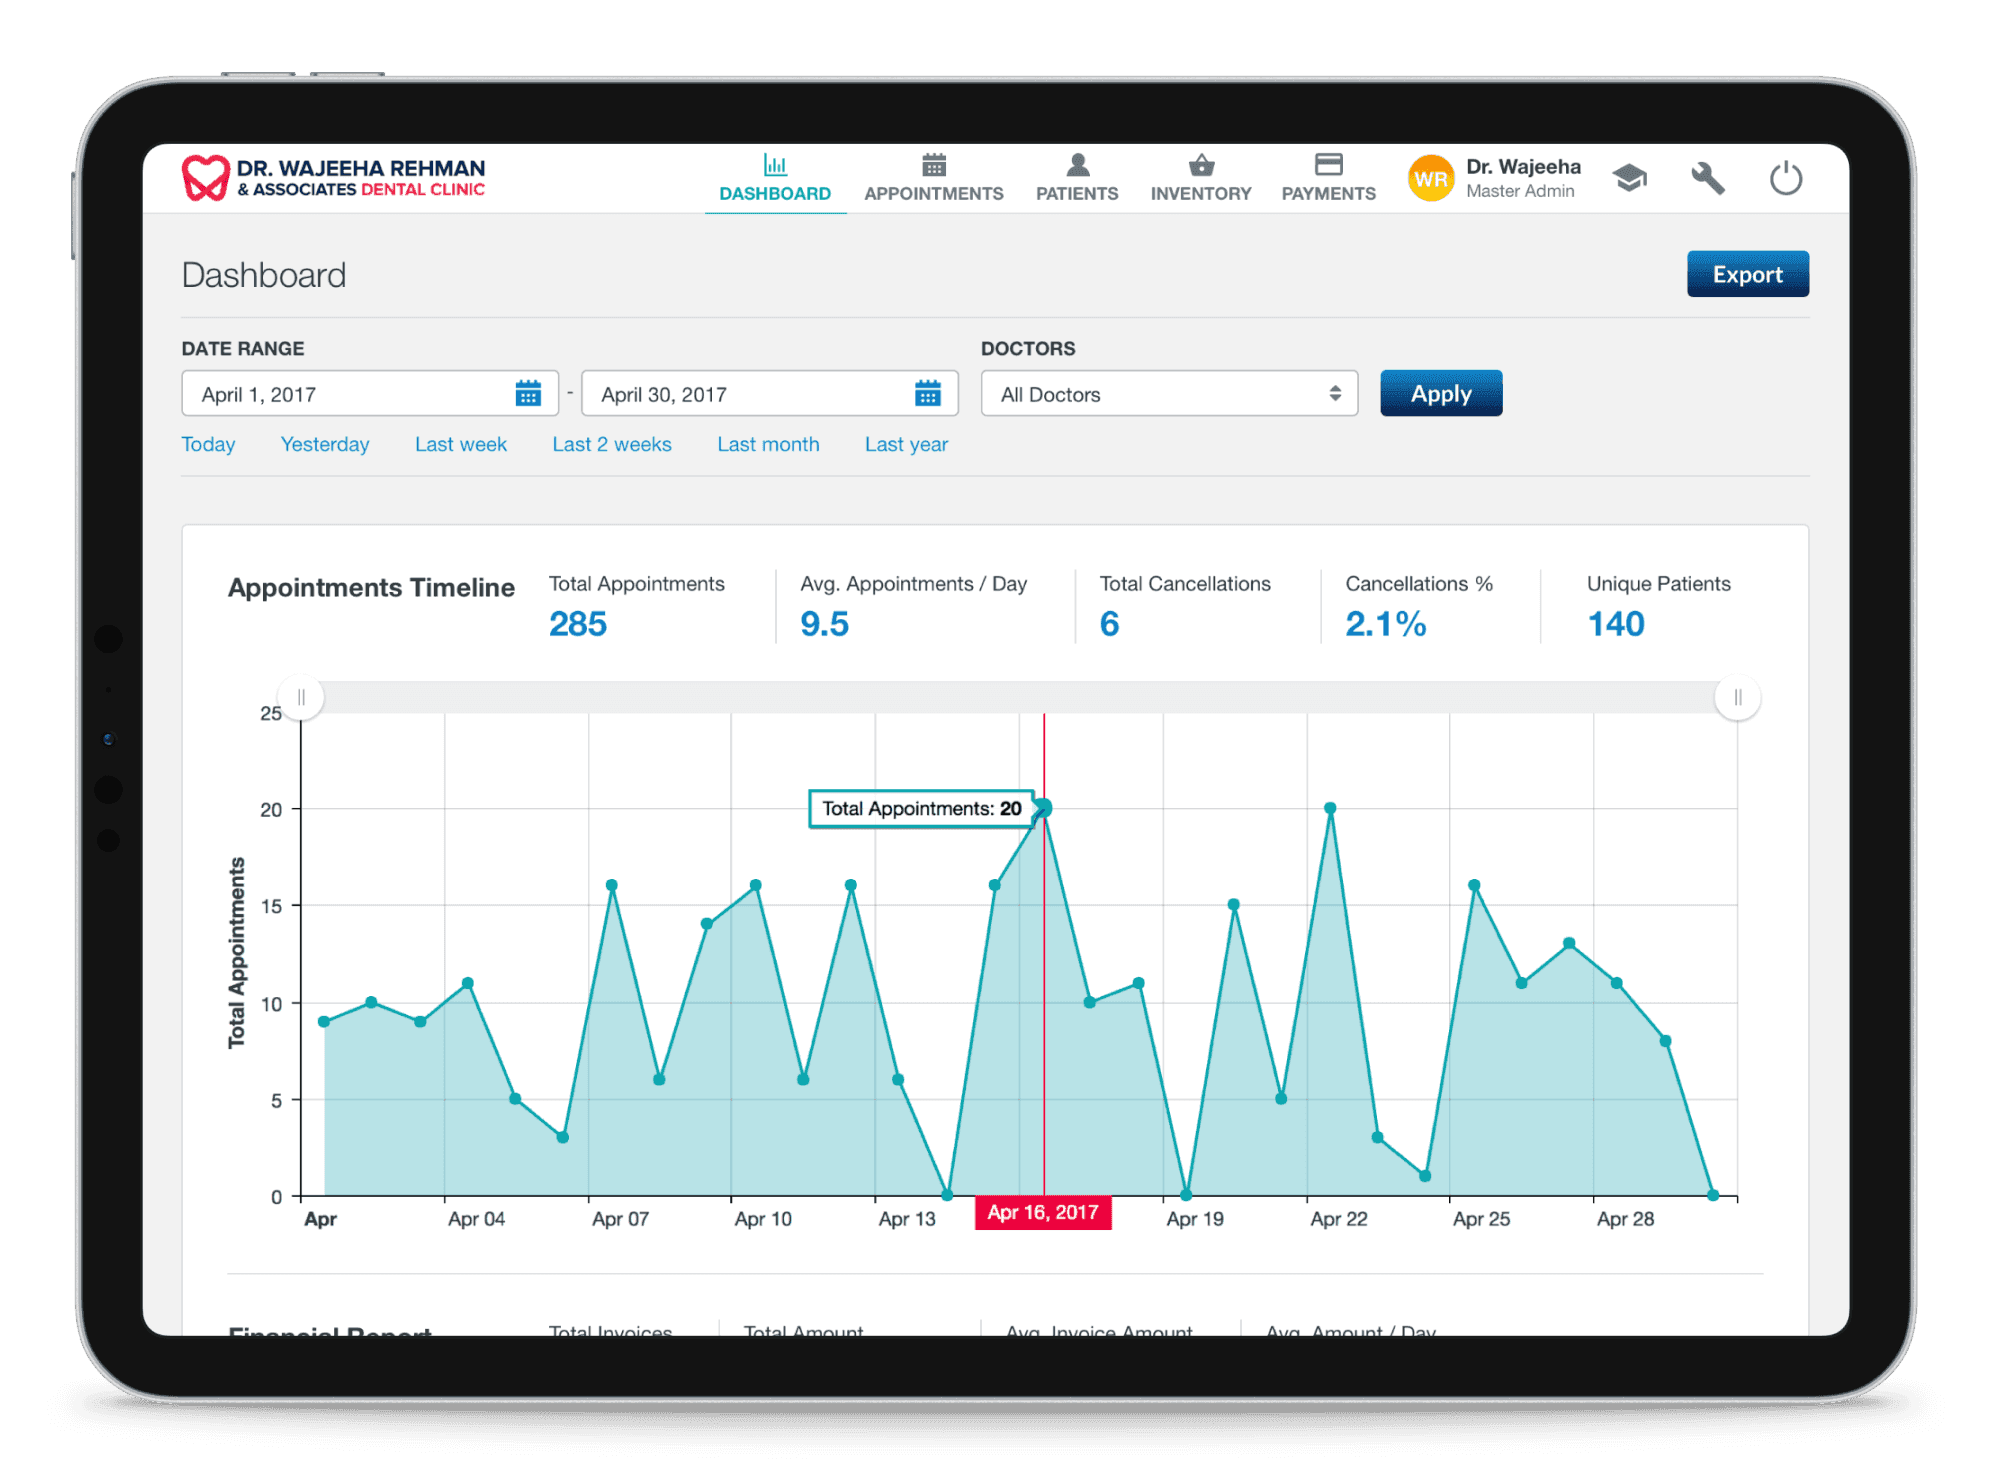
Task: Click the Patients navigation icon
Action: (x=1075, y=168)
